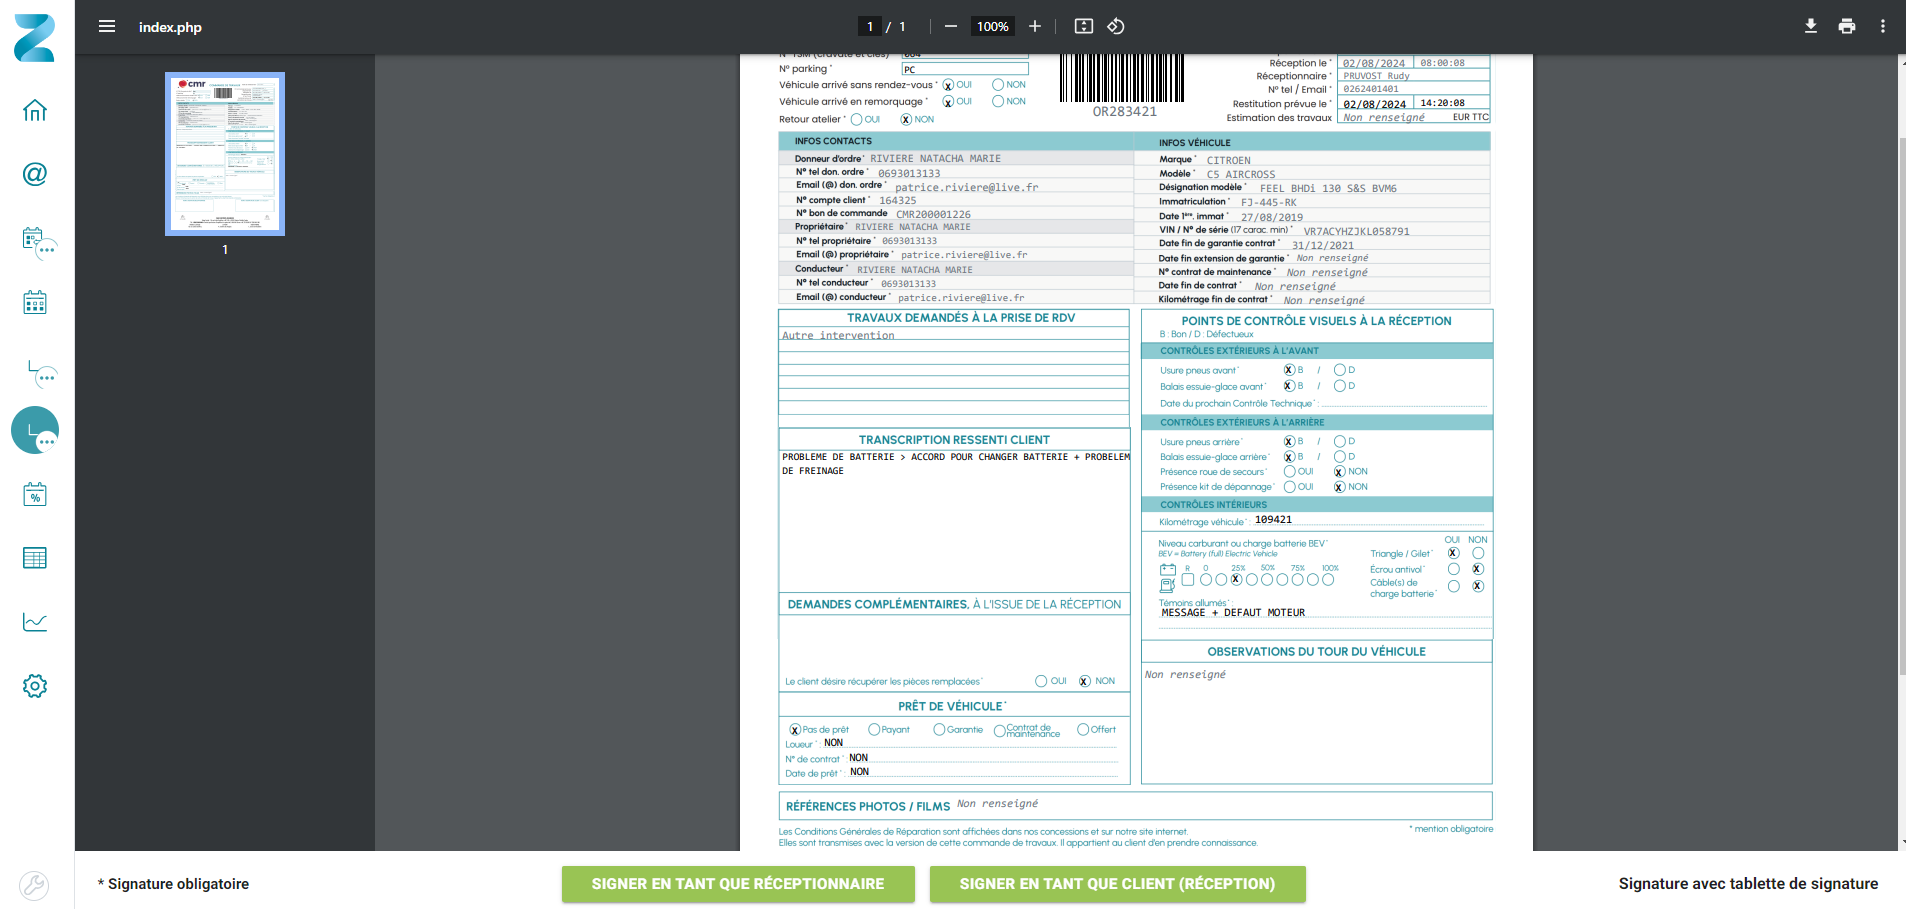This screenshot has height=909, width=1906.
Task: Select NON for véhicule arrivé en remorquage
Action: pyautogui.click(x=998, y=101)
